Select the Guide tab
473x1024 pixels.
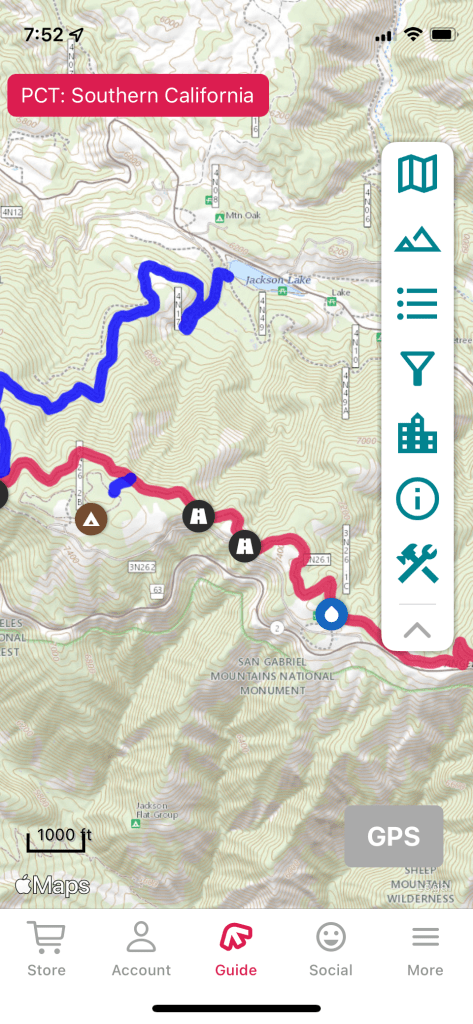coord(236,950)
